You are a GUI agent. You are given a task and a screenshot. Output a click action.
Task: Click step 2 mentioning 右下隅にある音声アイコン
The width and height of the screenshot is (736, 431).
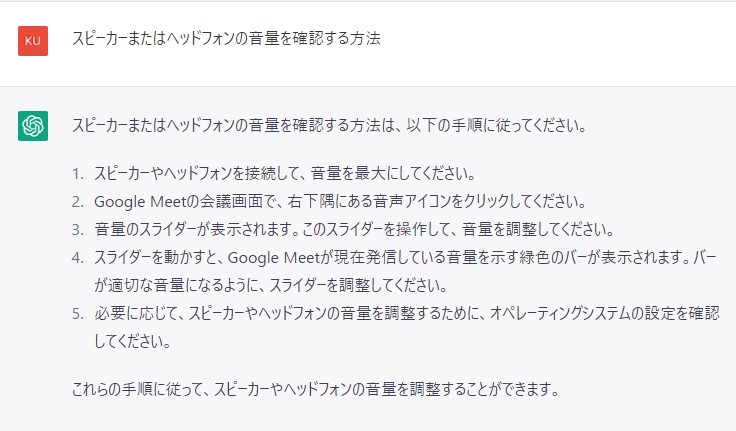click(341, 201)
